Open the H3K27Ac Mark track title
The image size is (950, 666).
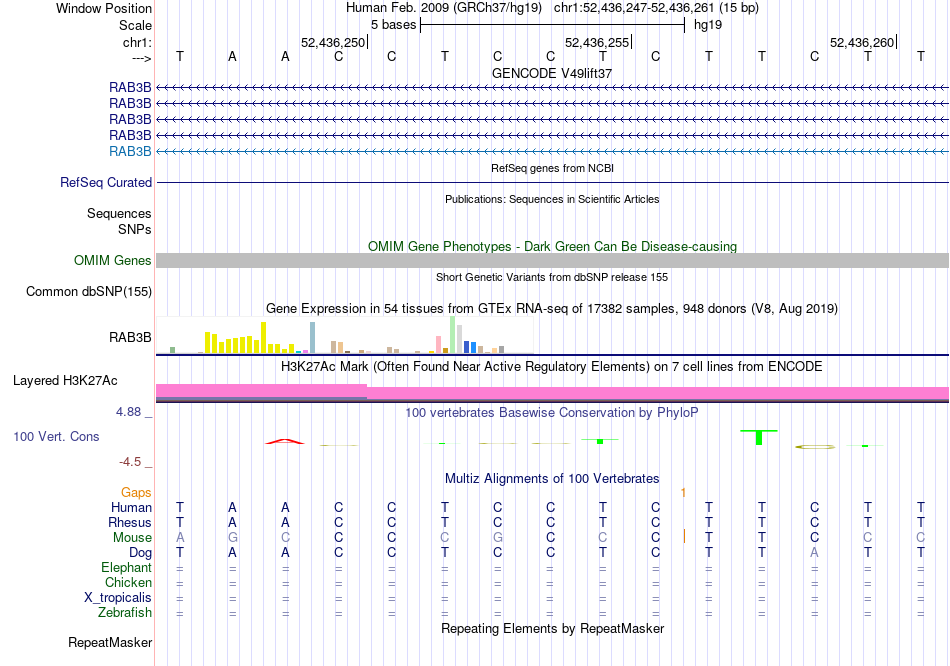(x=552, y=367)
